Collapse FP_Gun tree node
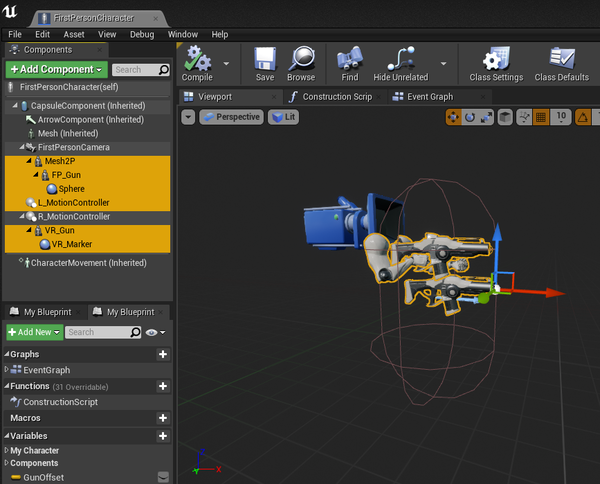This screenshot has height=484, width=600. click(36, 174)
